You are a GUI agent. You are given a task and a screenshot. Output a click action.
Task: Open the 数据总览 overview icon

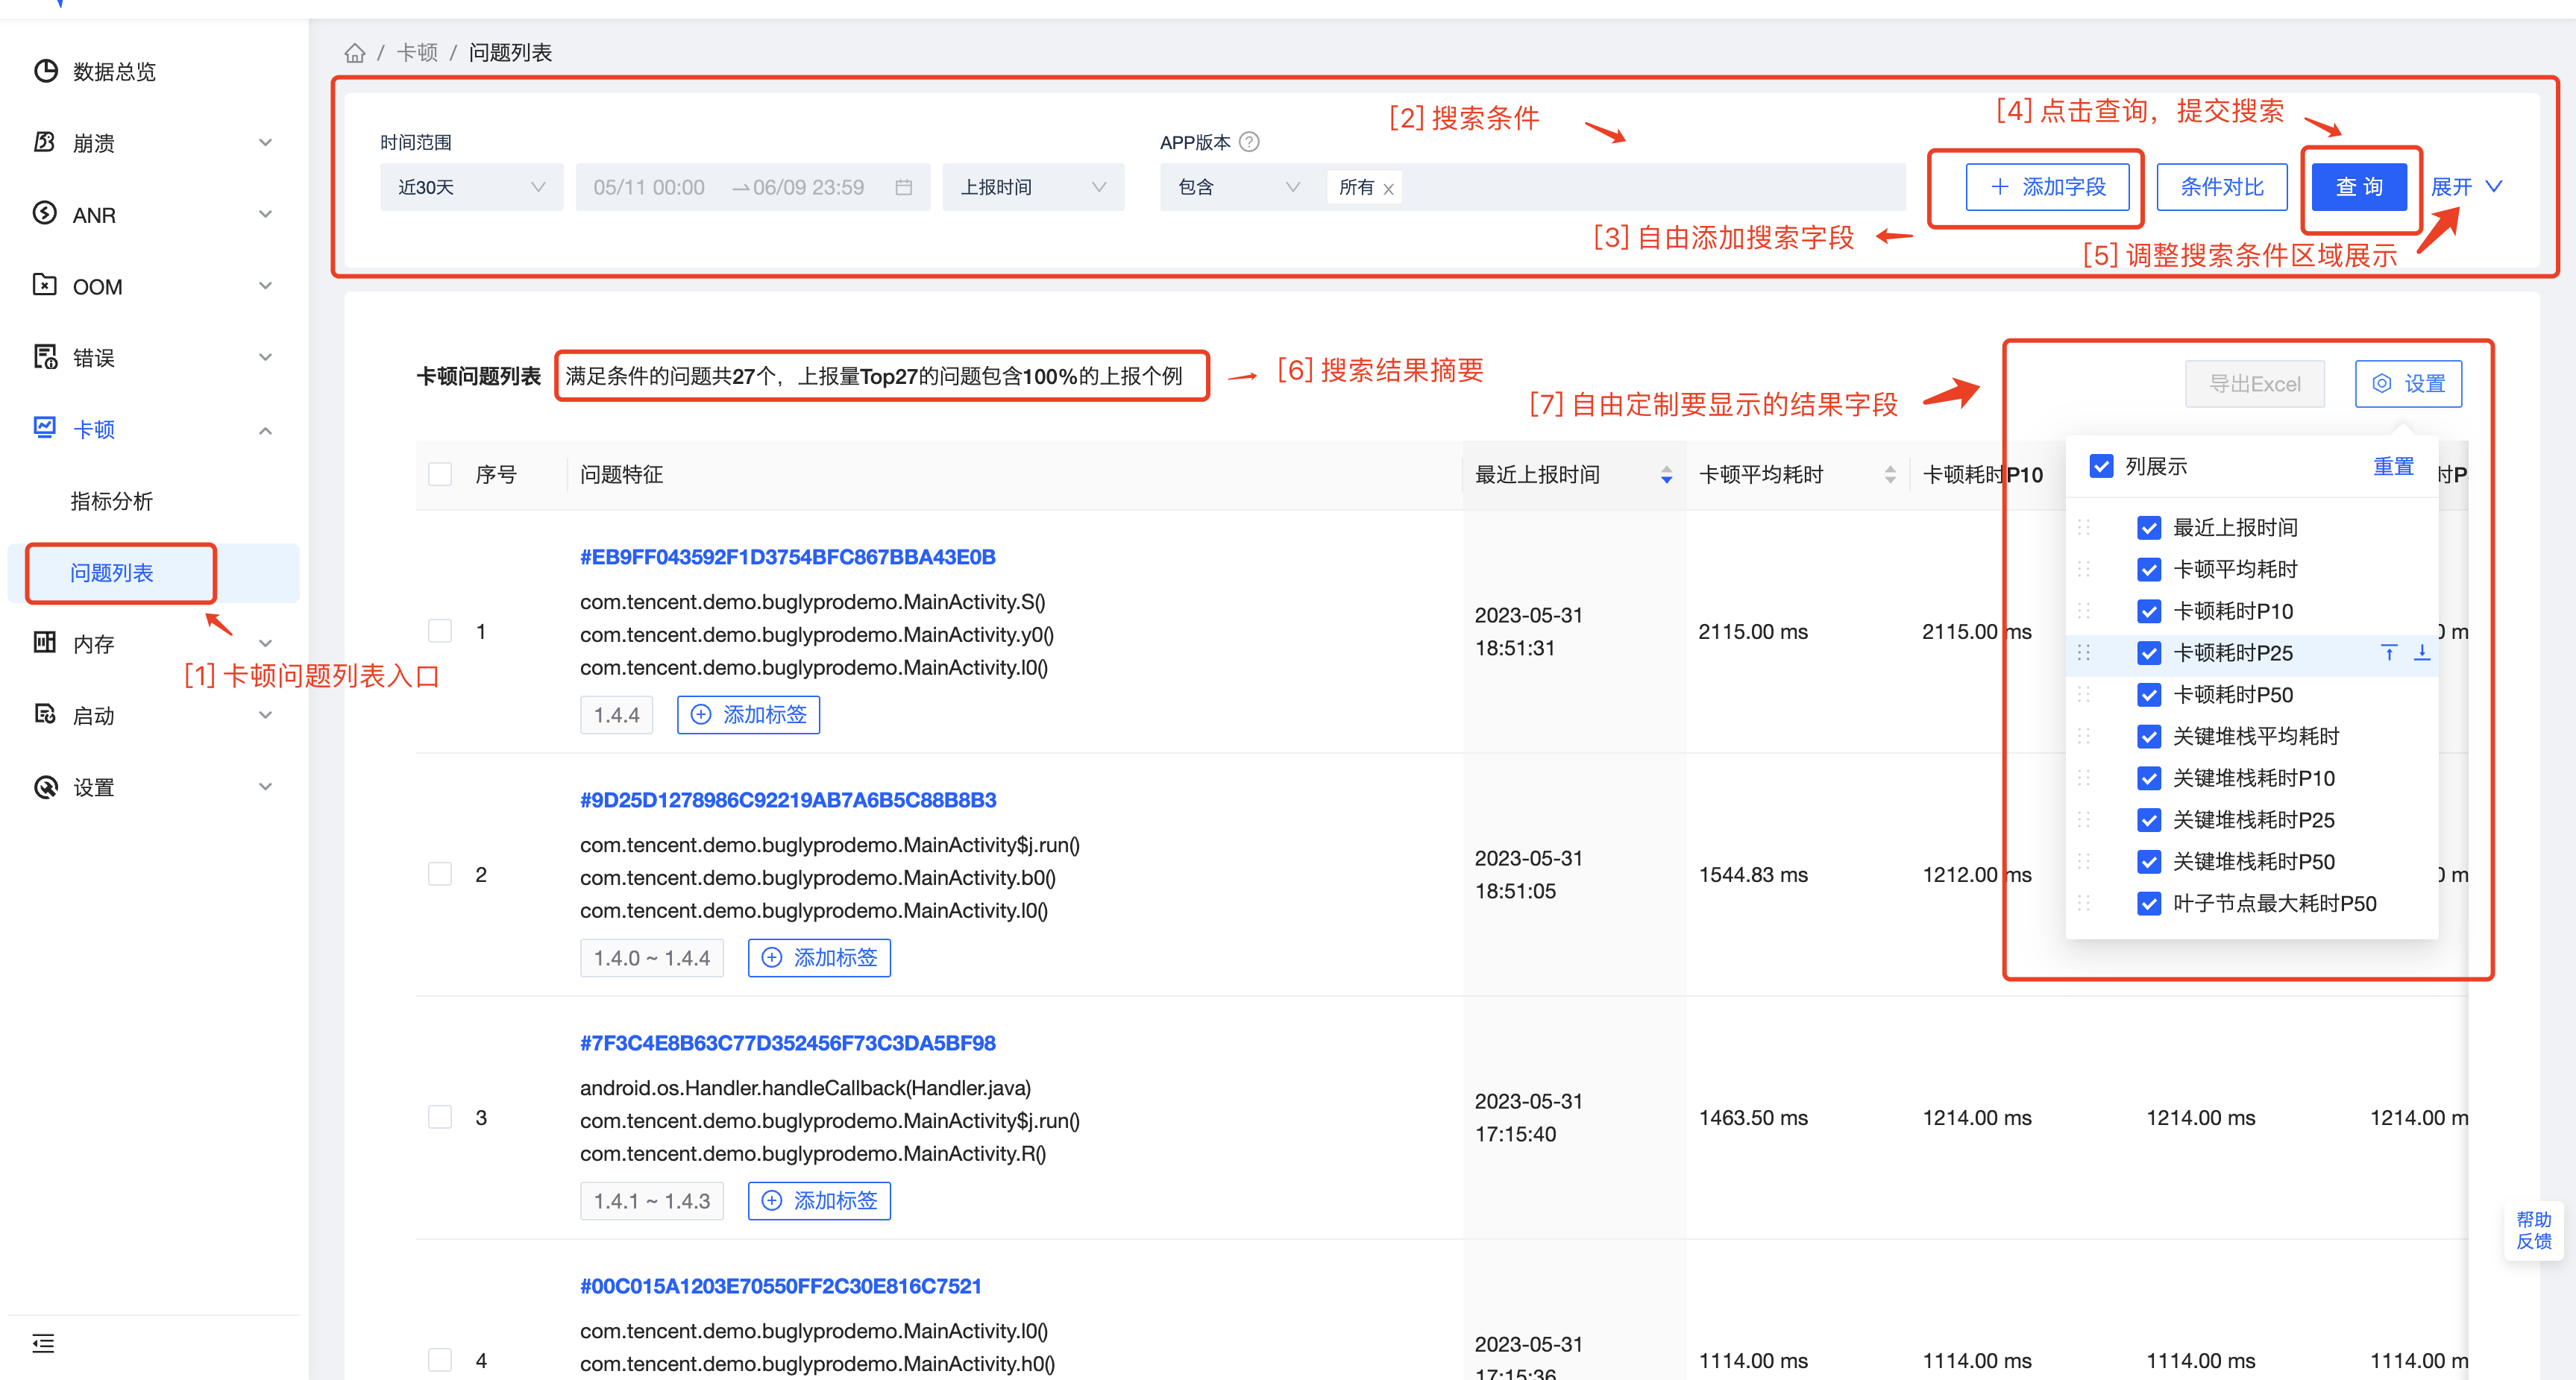click(x=45, y=71)
